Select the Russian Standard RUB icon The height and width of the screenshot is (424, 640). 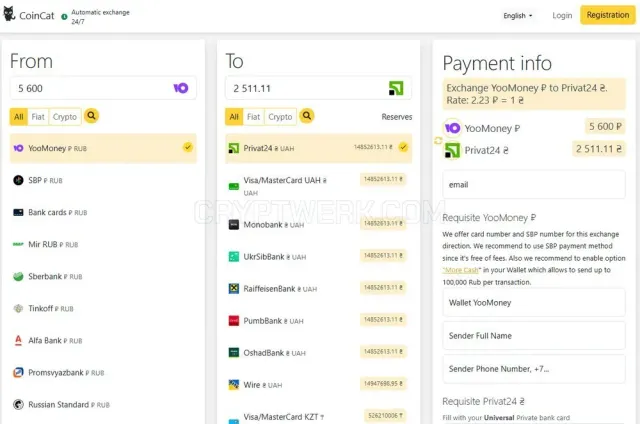coord(18,404)
